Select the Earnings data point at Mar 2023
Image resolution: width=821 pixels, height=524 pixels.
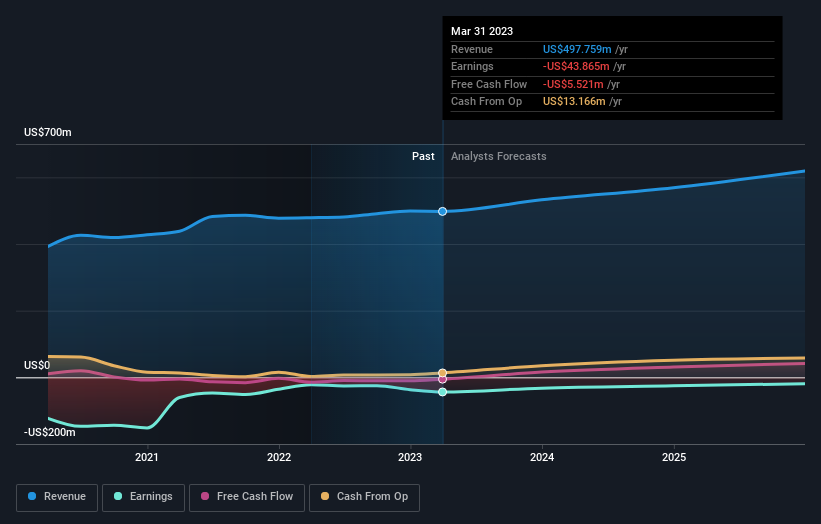pyautogui.click(x=442, y=392)
